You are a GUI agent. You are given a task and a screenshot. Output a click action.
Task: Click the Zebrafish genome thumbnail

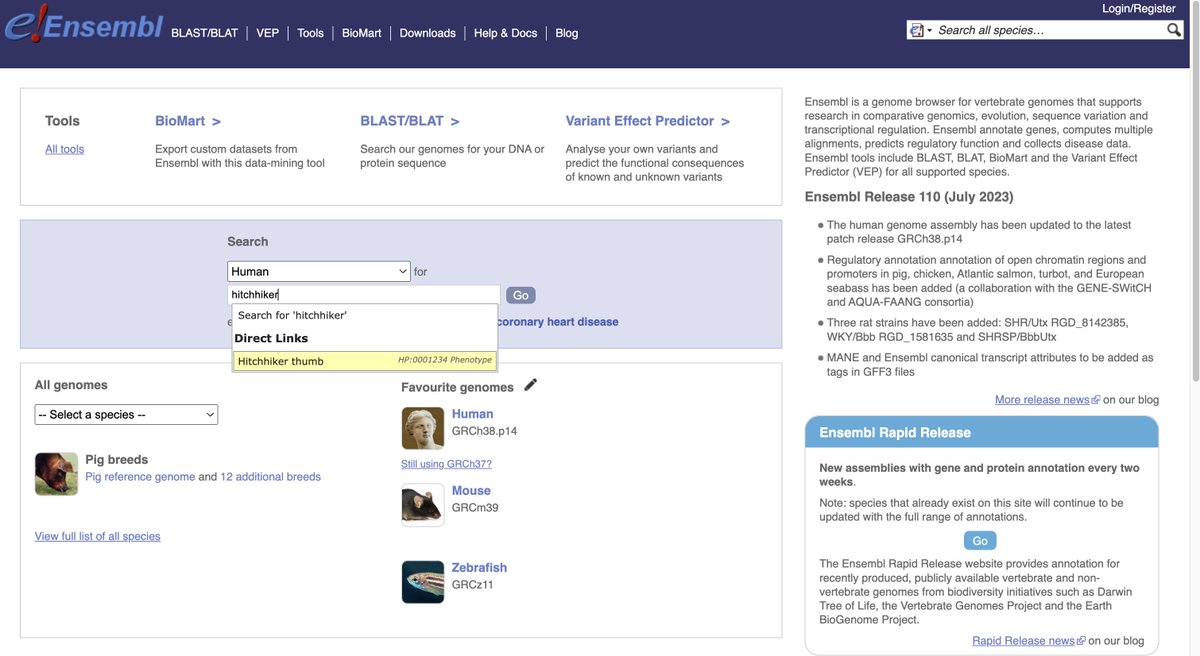(423, 582)
